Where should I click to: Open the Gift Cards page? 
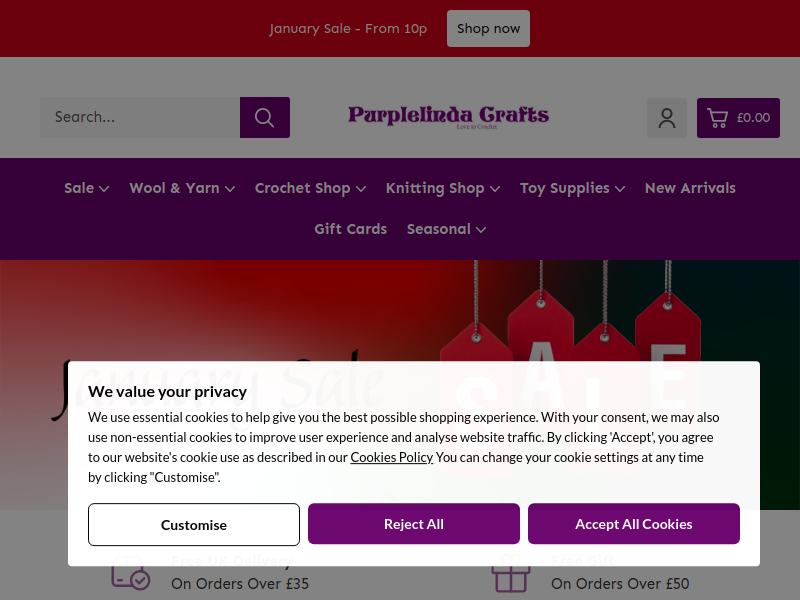351,229
